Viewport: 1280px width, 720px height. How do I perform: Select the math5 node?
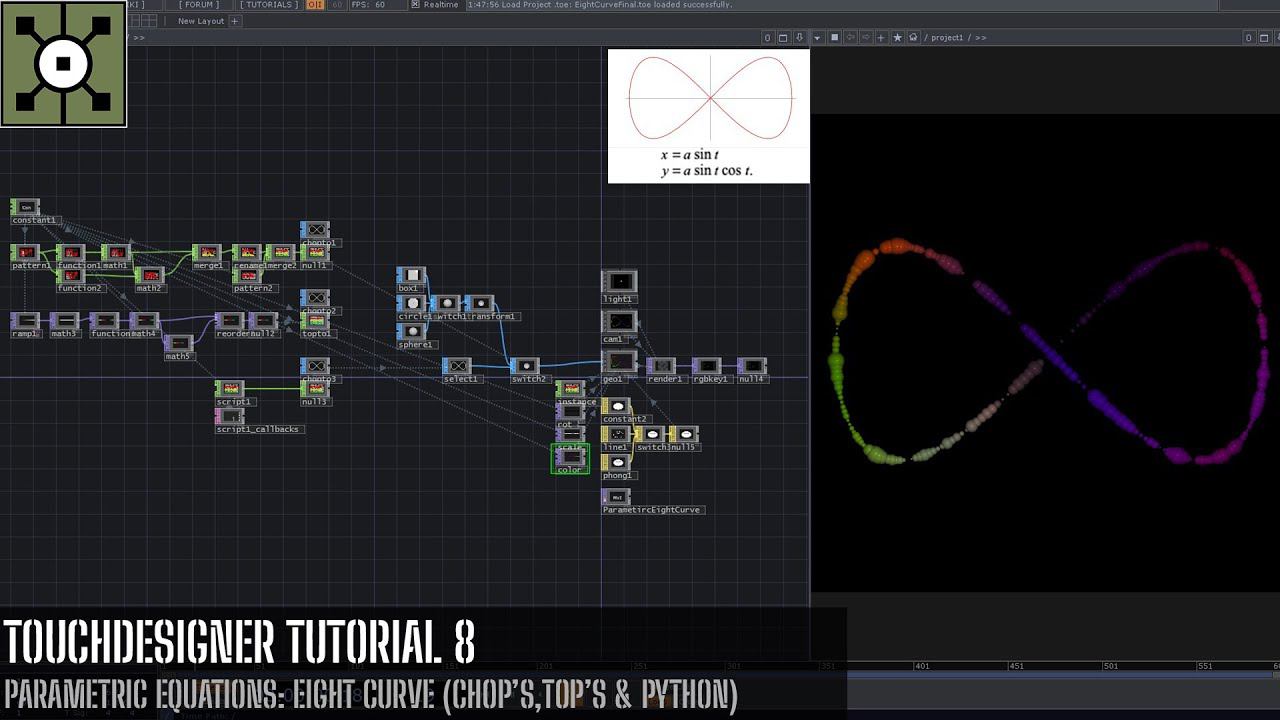tap(178, 344)
